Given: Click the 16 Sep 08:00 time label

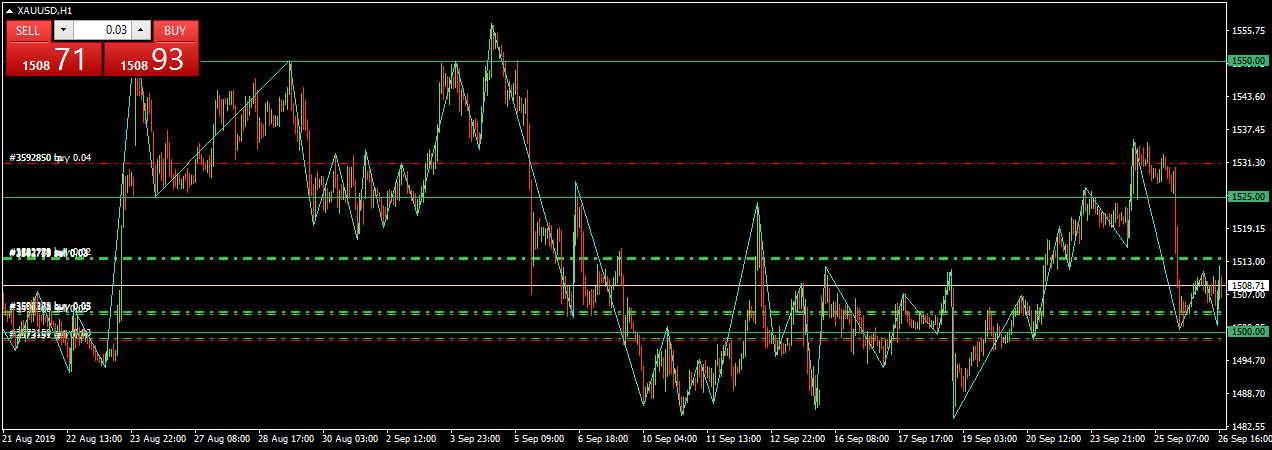Looking at the screenshot, I should pos(862,438).
